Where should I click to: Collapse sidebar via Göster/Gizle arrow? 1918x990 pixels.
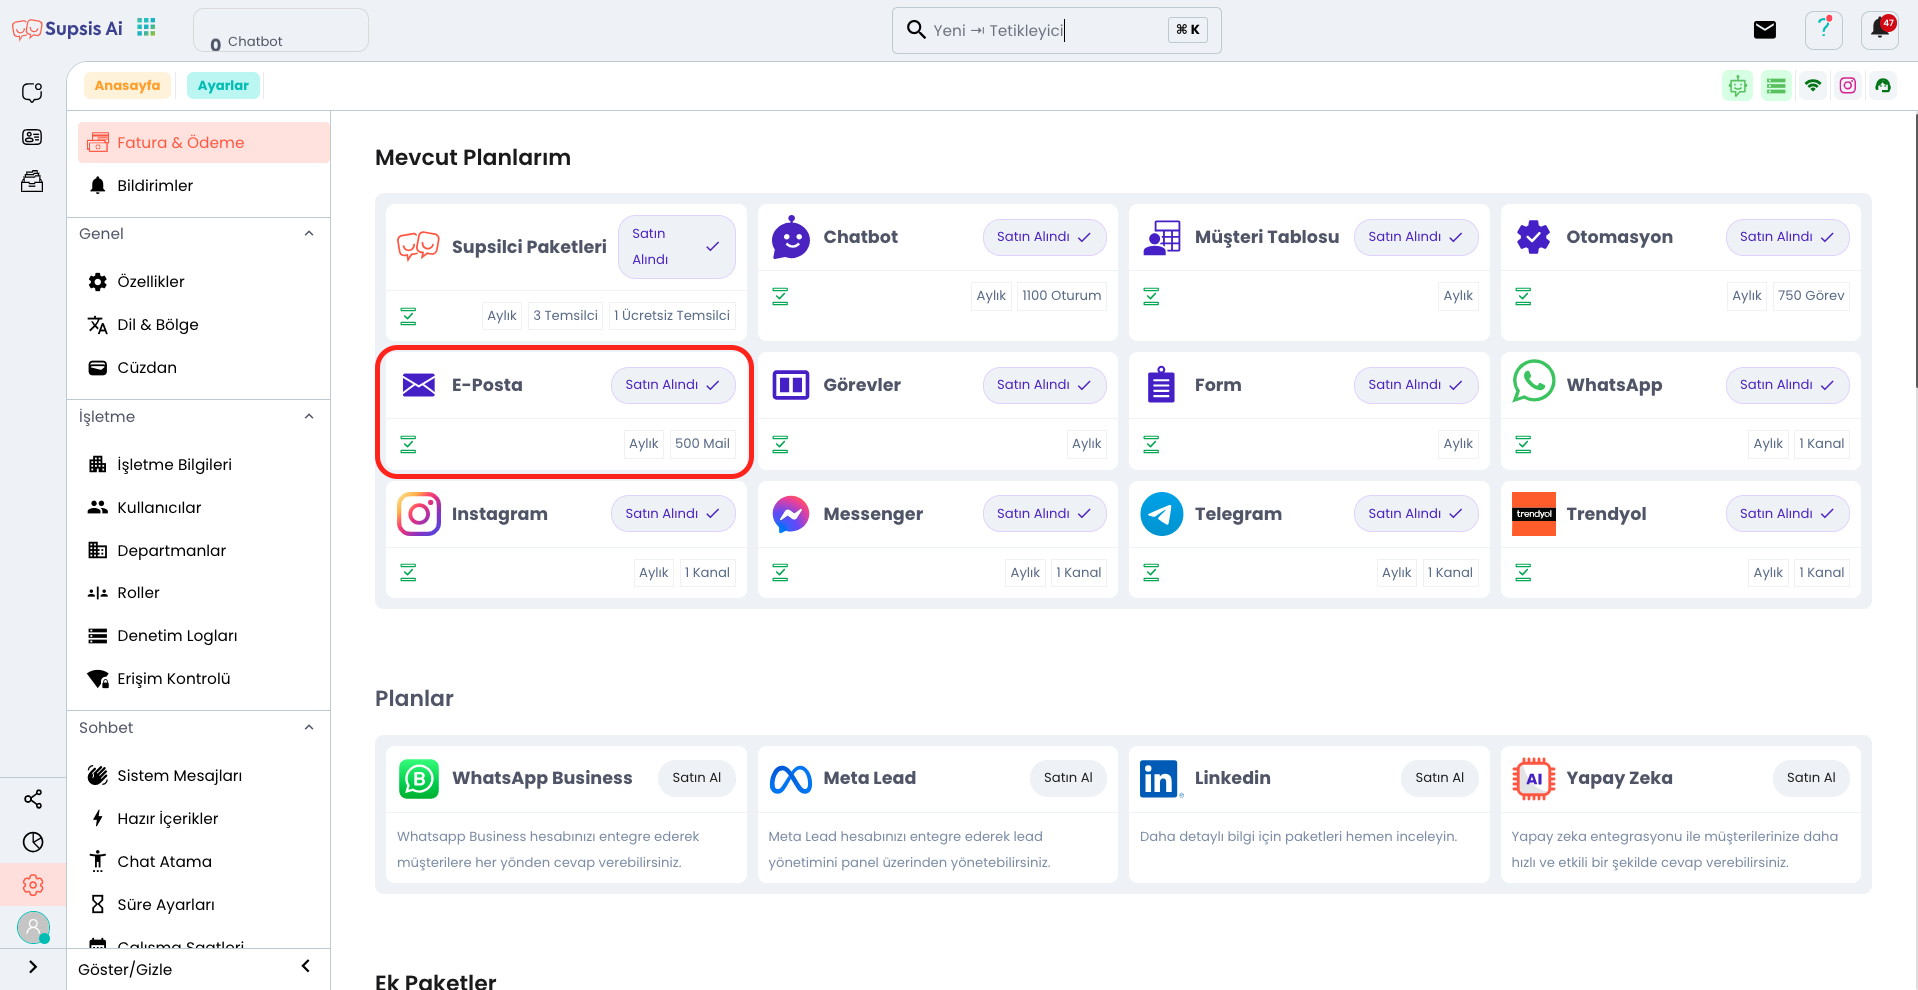point(305,966)
